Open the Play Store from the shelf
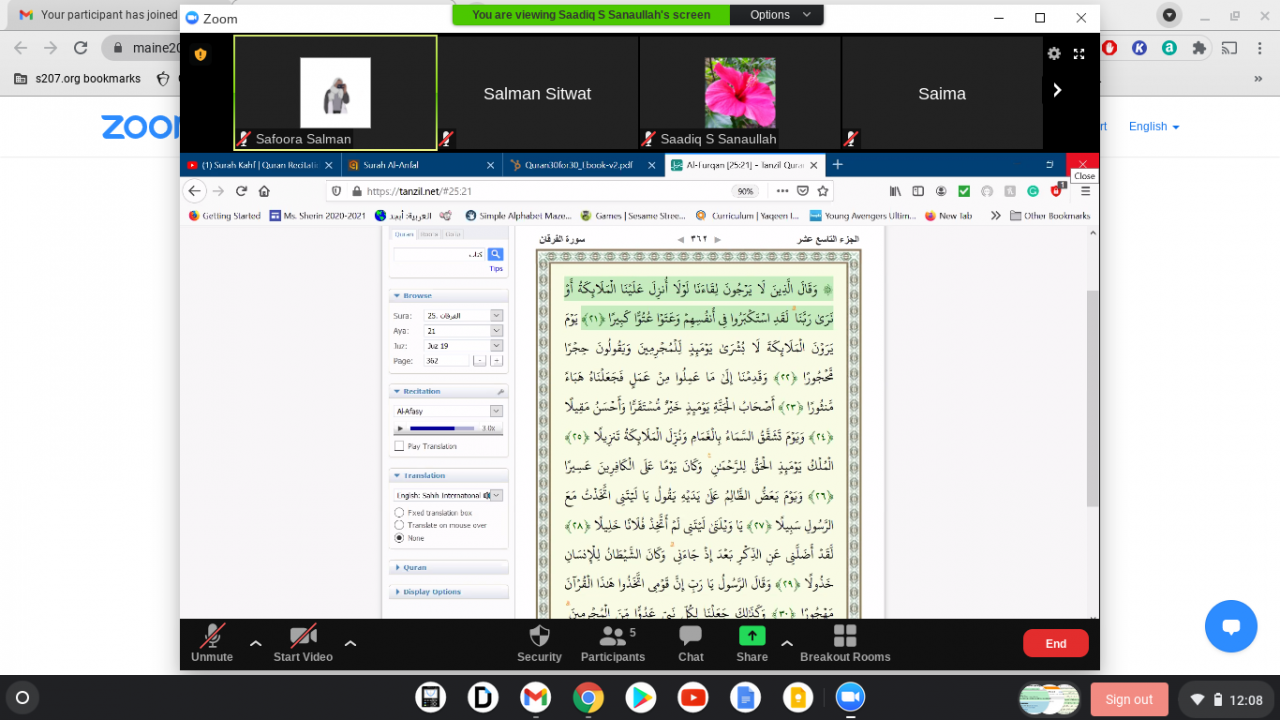Image resolution: width=1280 pixels, height=720 pixels. (640, 697)
